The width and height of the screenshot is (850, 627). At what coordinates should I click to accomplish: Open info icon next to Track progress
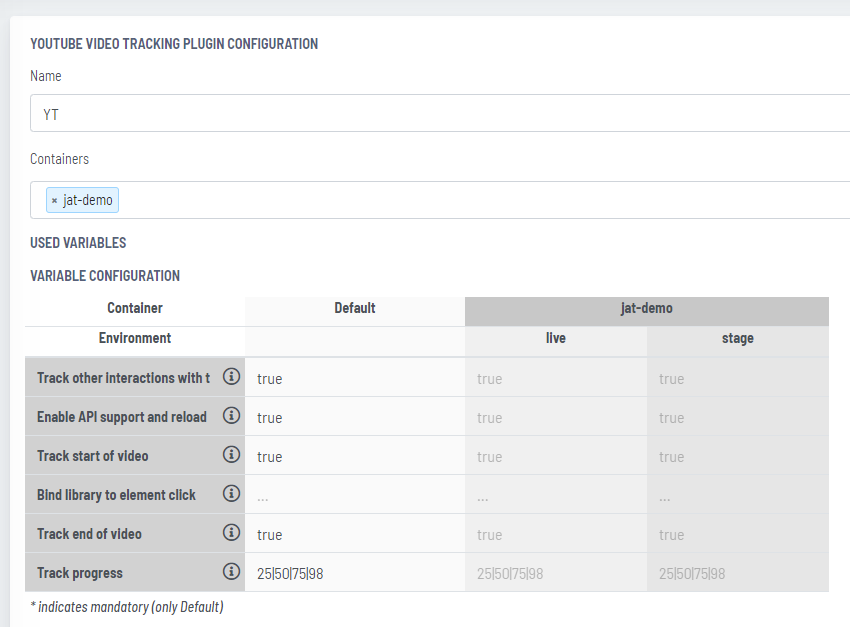tap(231, 571)
